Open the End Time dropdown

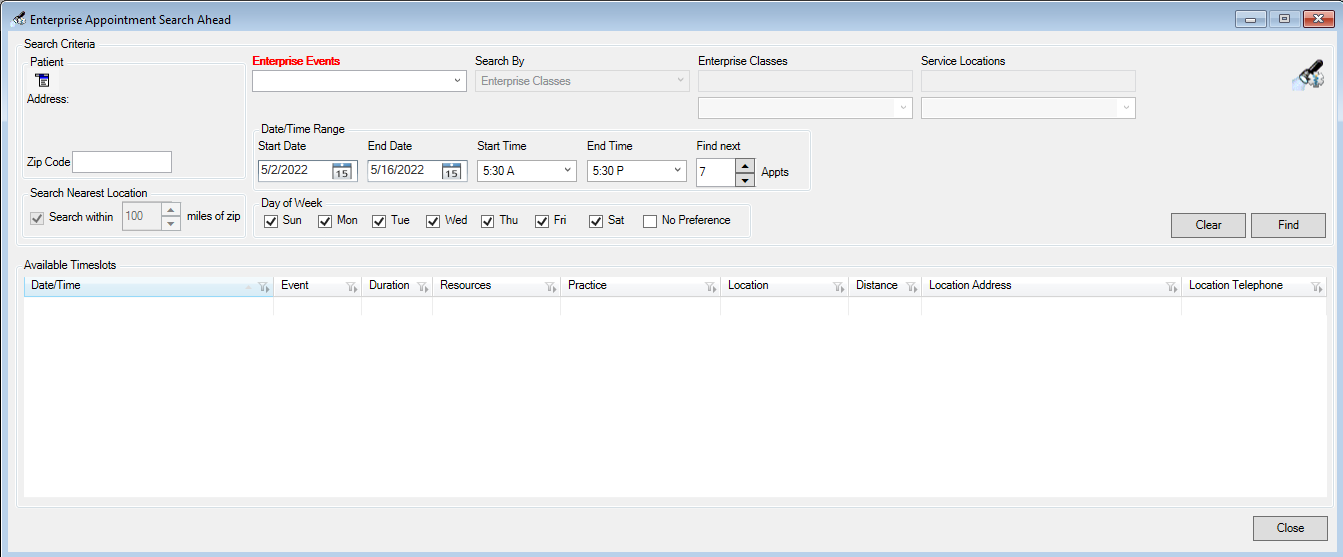pyautogui.click(x=677, y=171)
